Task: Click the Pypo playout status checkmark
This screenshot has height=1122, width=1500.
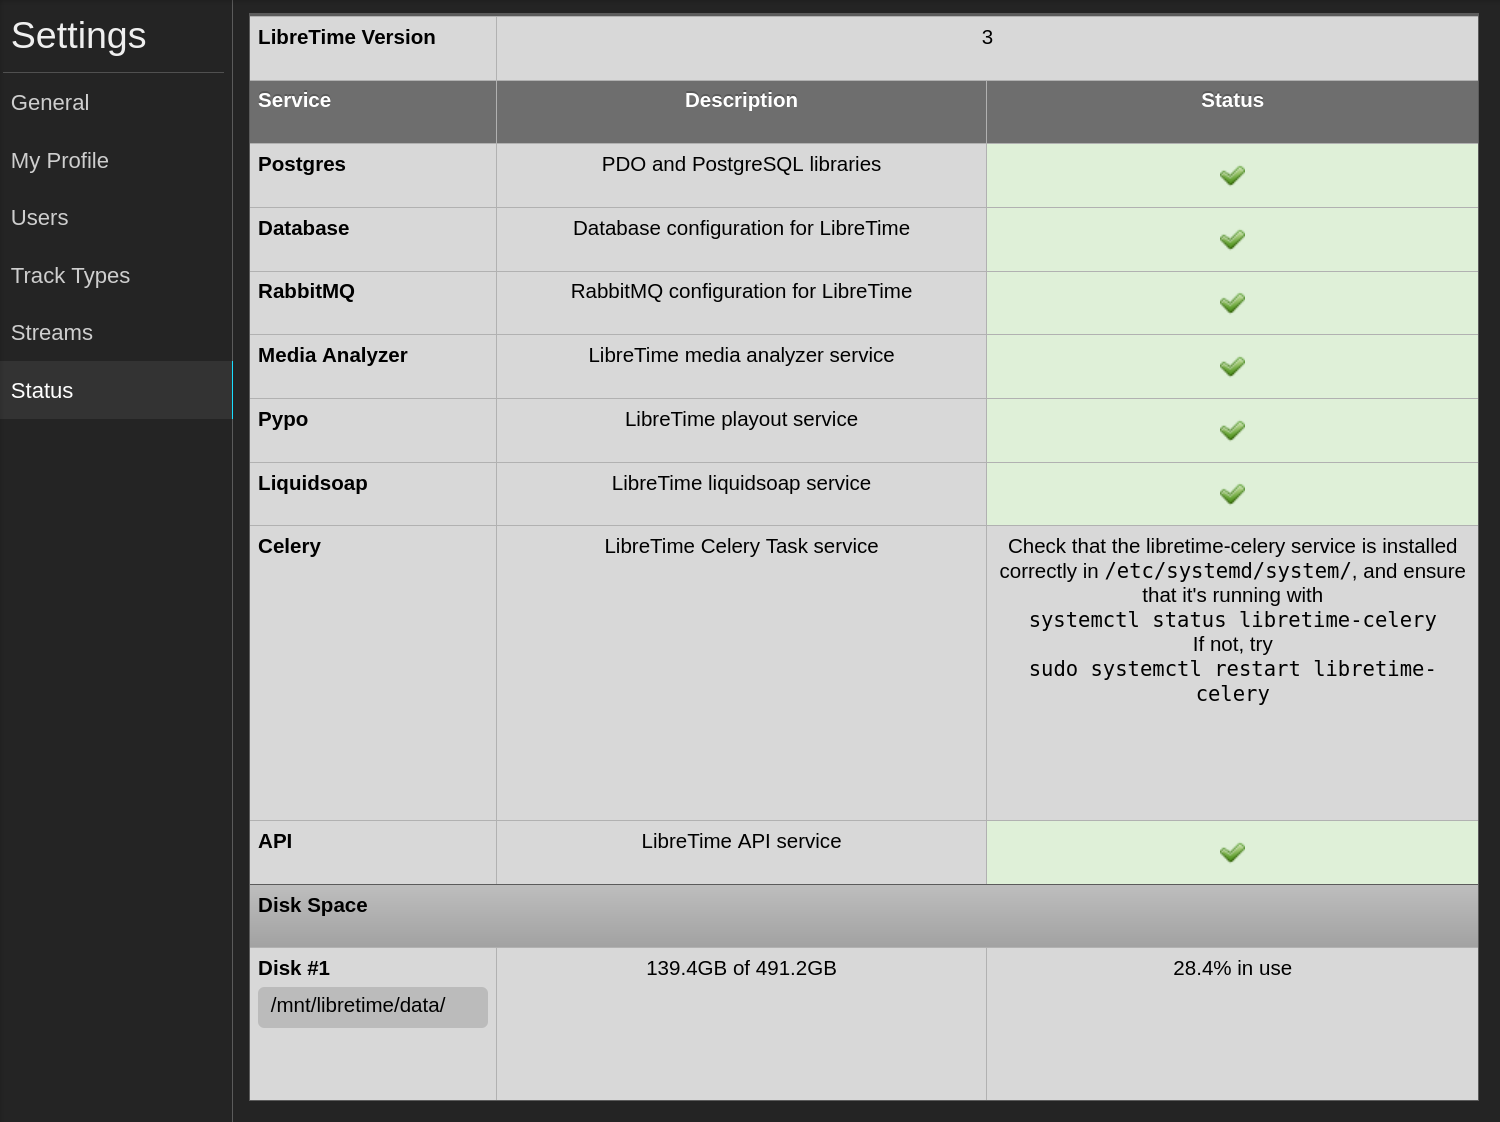Action: point(1232,430)
